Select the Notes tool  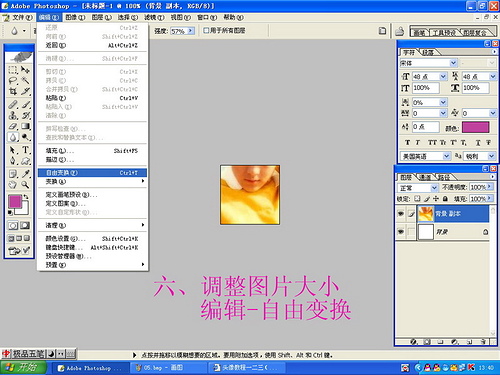(x=13, y=174)
